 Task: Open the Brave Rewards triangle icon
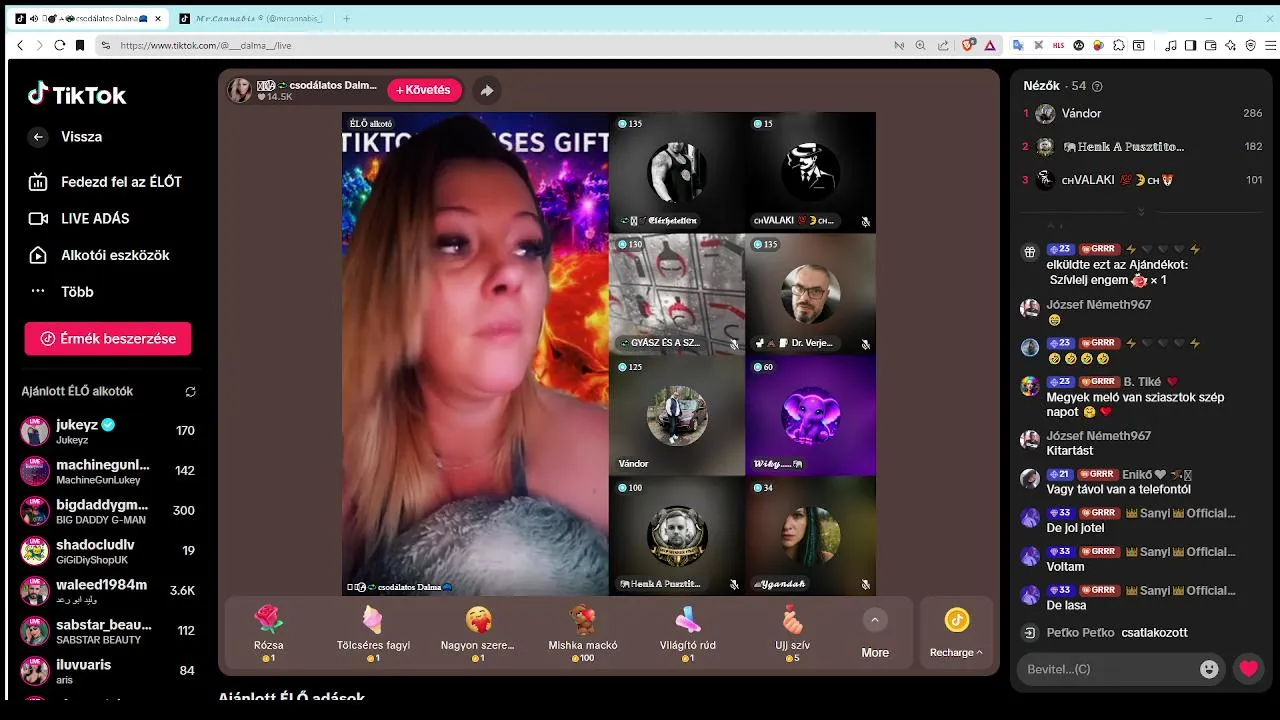click(990, 45)
